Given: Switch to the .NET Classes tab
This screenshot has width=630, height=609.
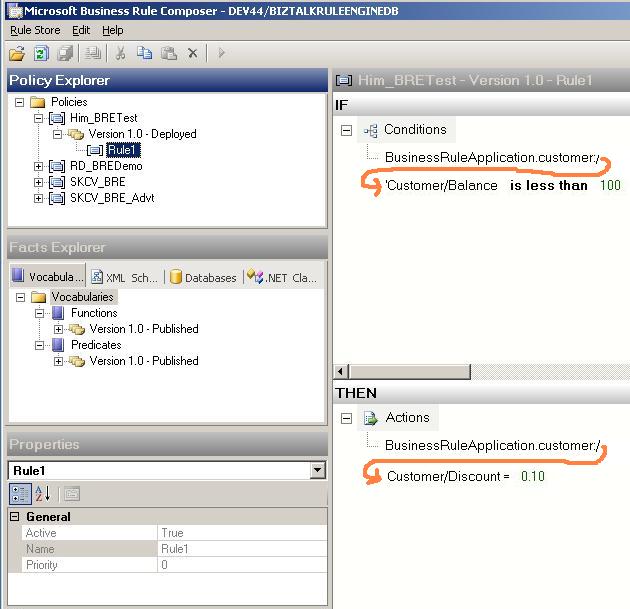Looking at the screenshot, I should pos(282,278).
